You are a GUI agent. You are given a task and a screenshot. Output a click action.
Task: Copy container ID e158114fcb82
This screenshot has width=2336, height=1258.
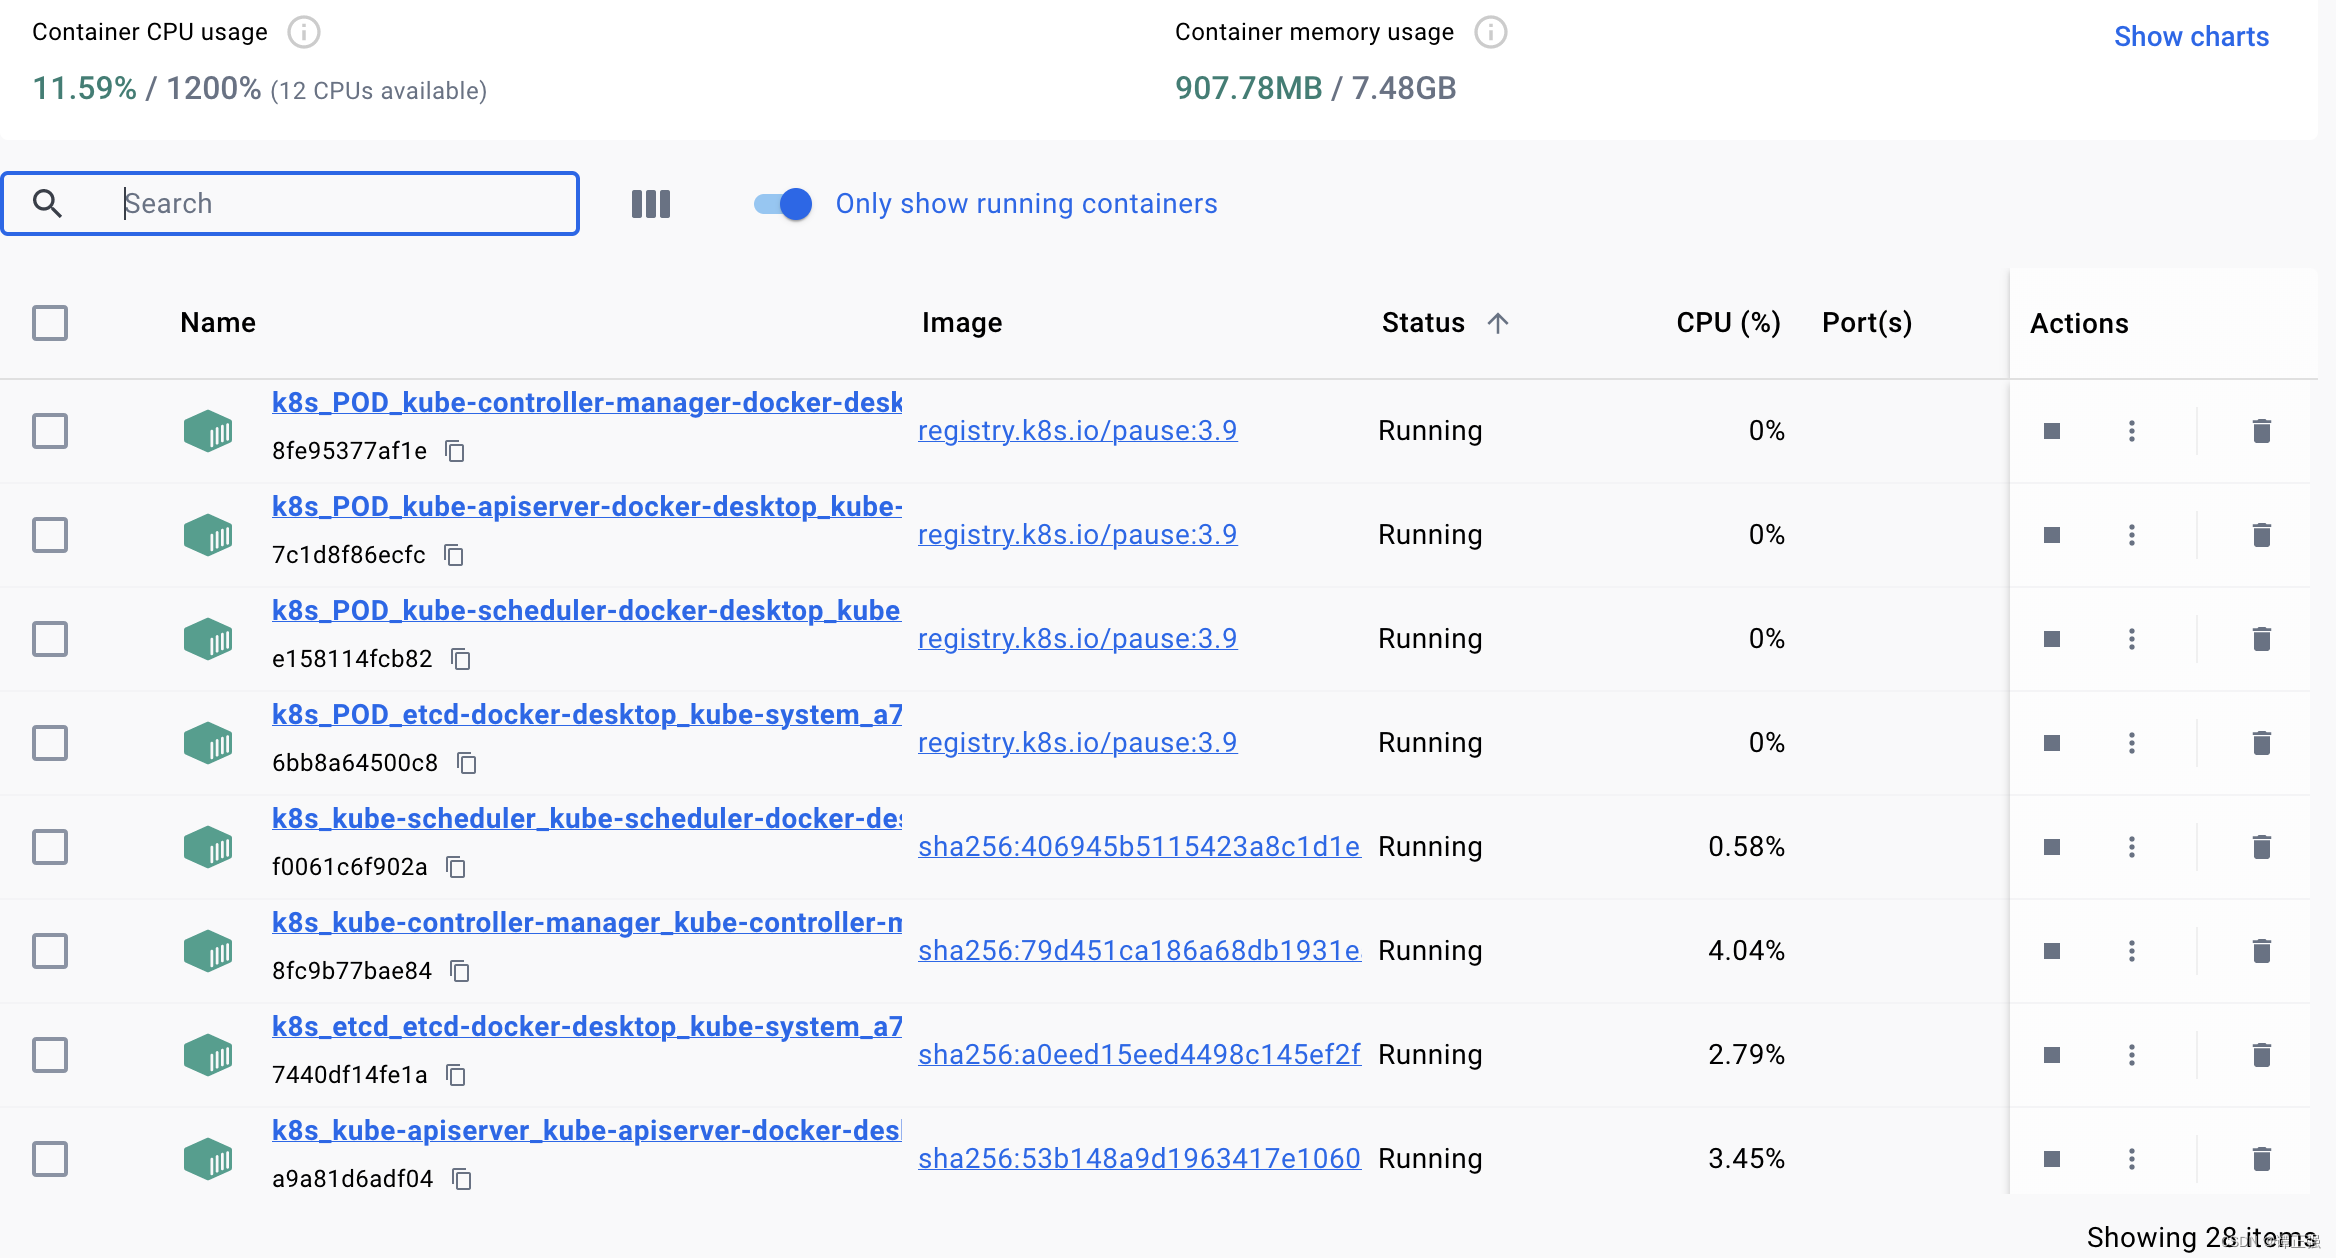point(461,659)
